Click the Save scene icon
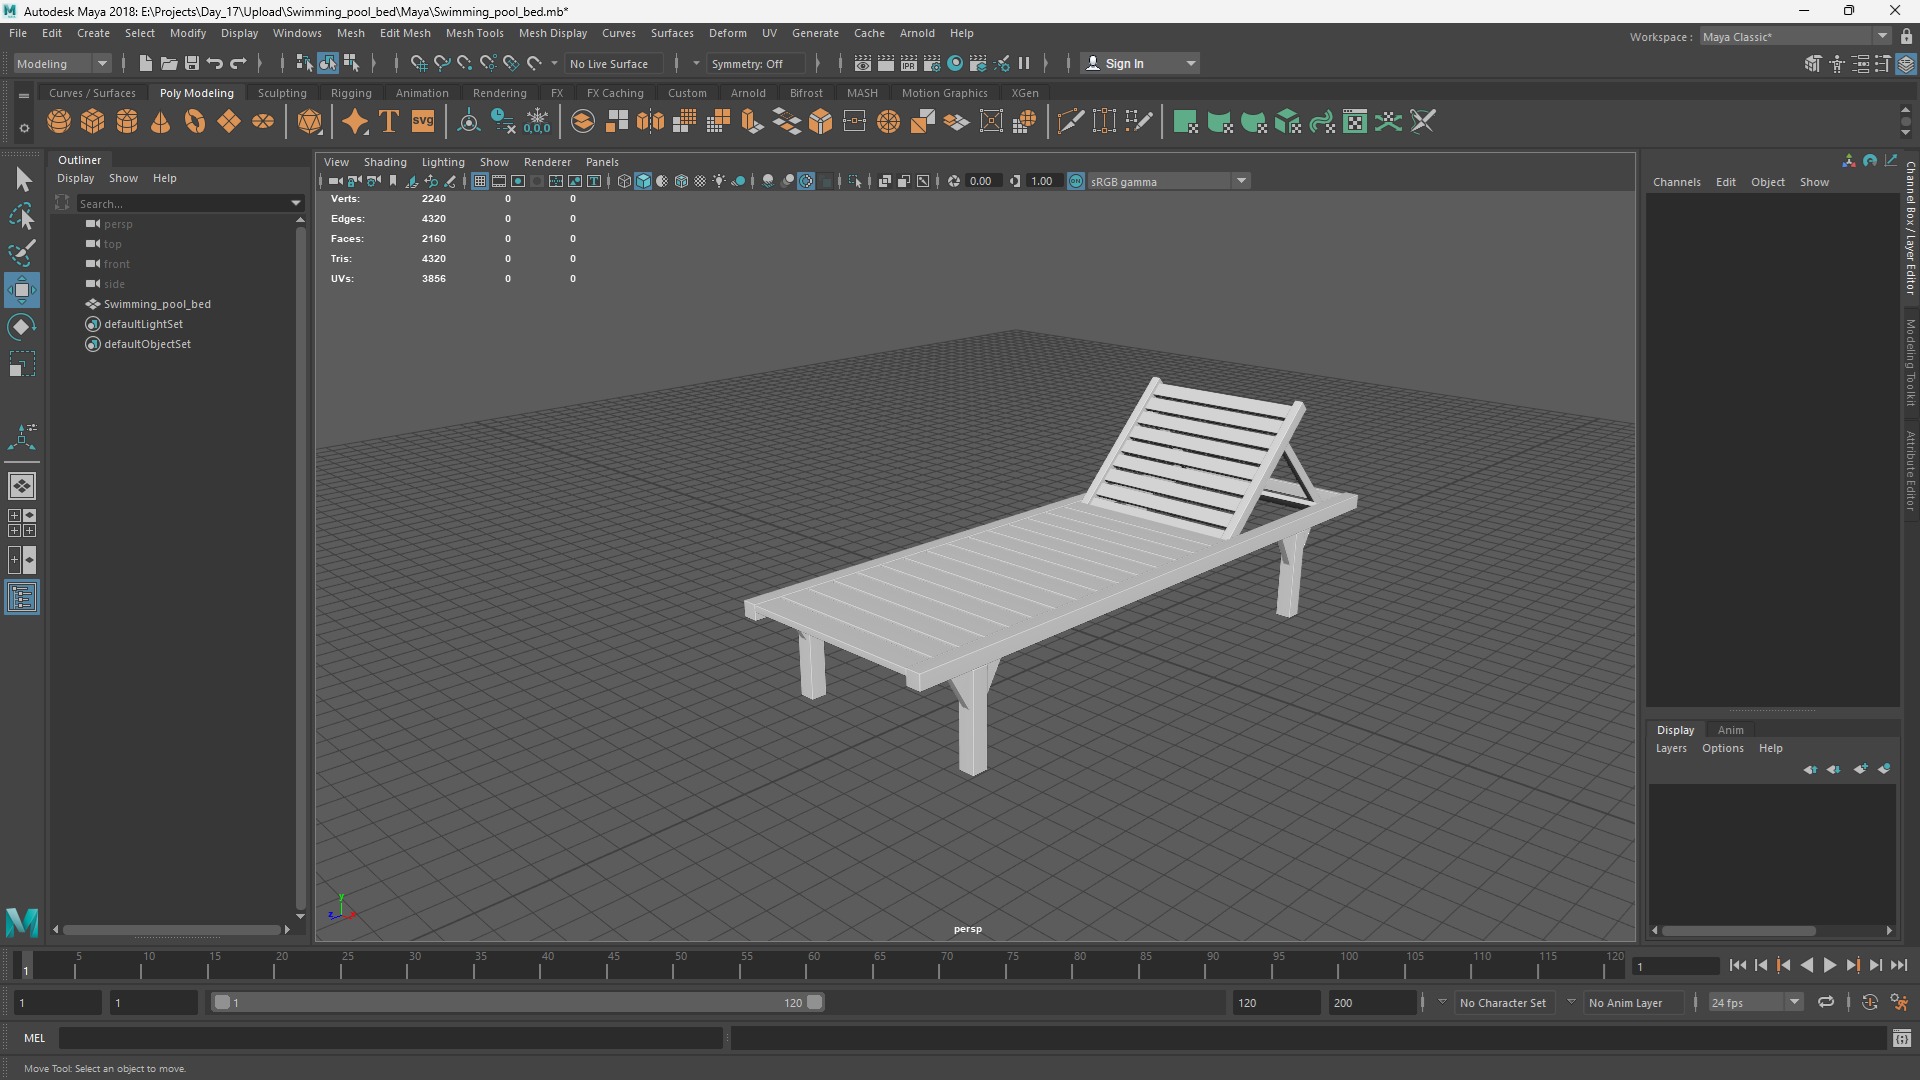 pos(192,63)
